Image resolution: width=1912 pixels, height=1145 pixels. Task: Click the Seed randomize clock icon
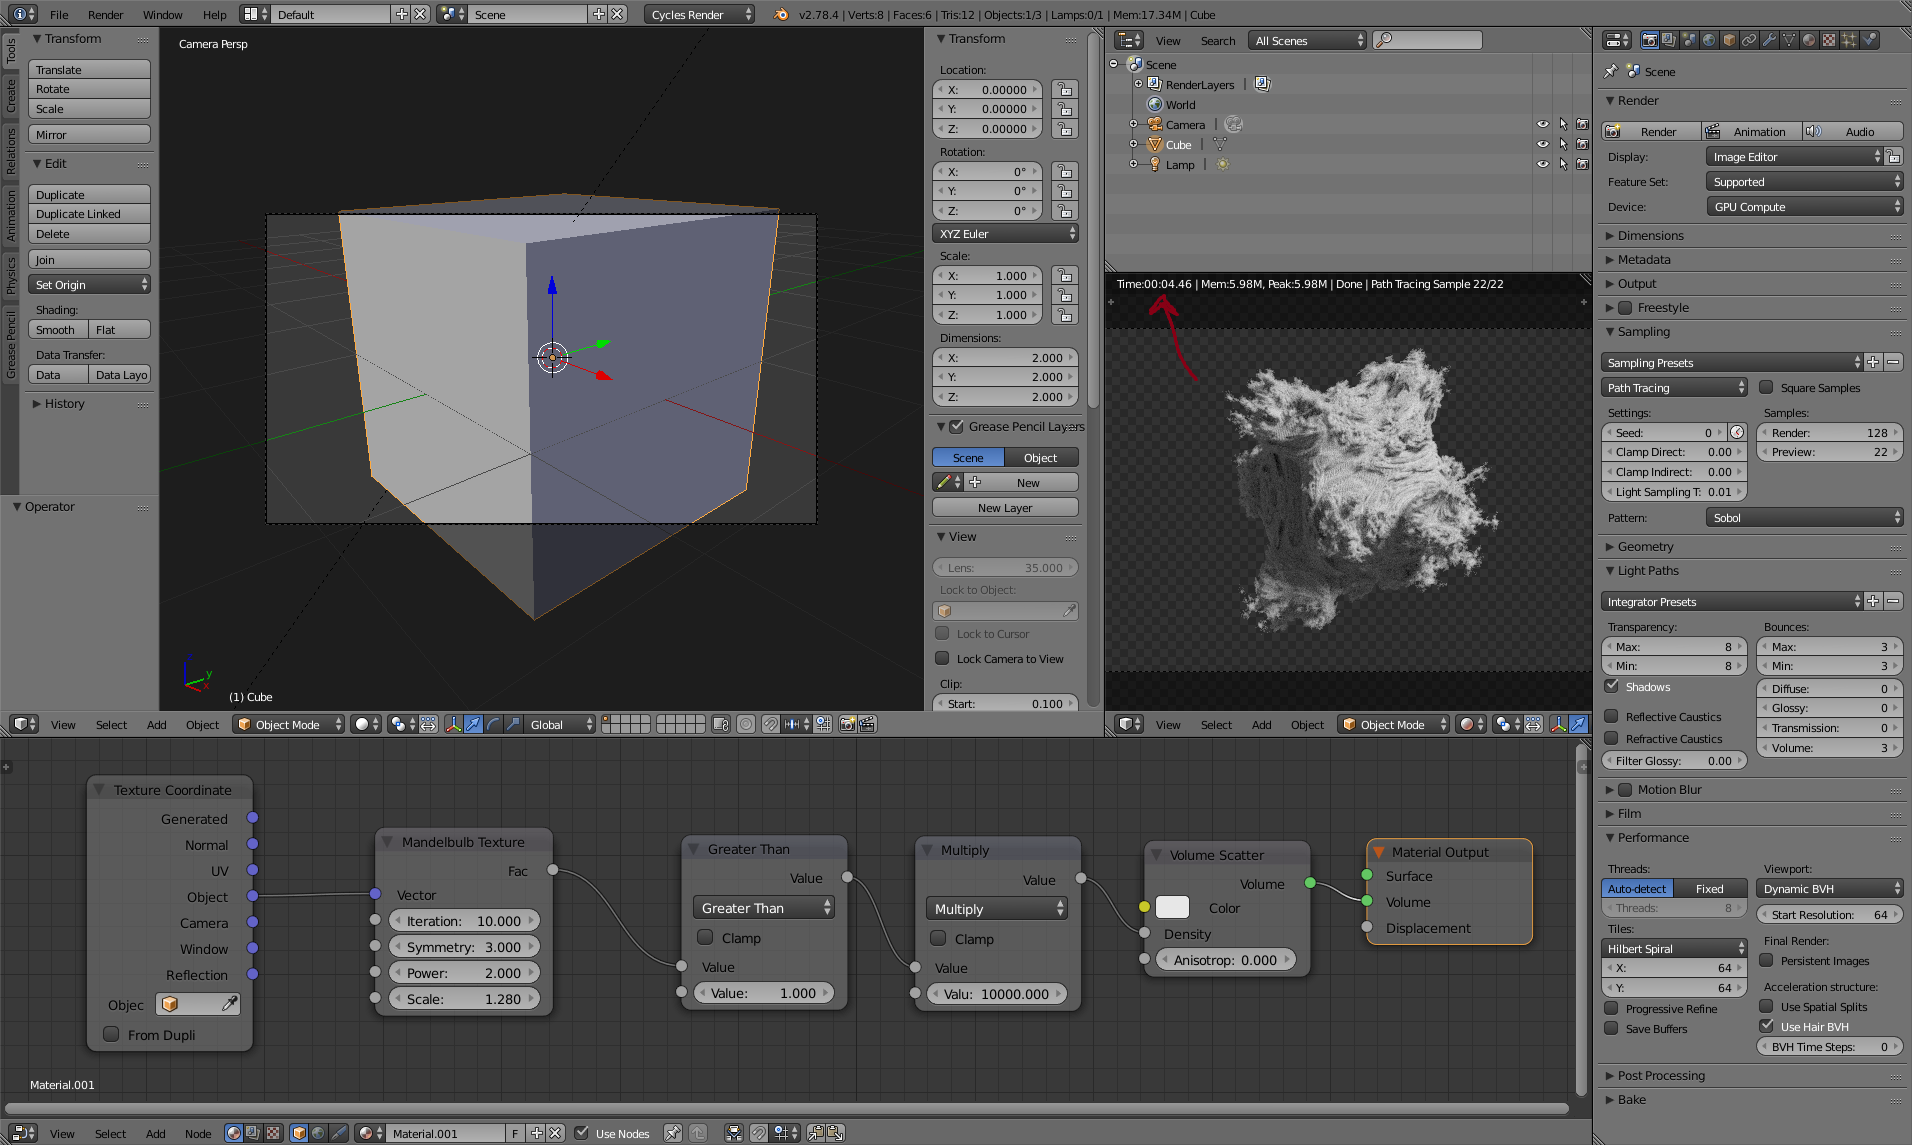1737,433
